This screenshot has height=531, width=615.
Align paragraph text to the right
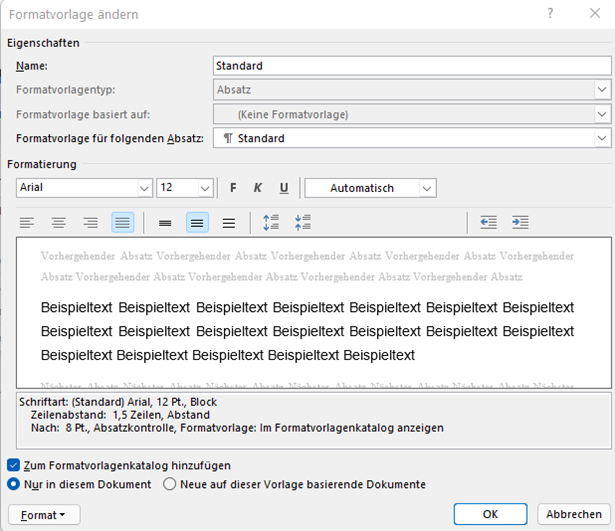click(91, 223)
